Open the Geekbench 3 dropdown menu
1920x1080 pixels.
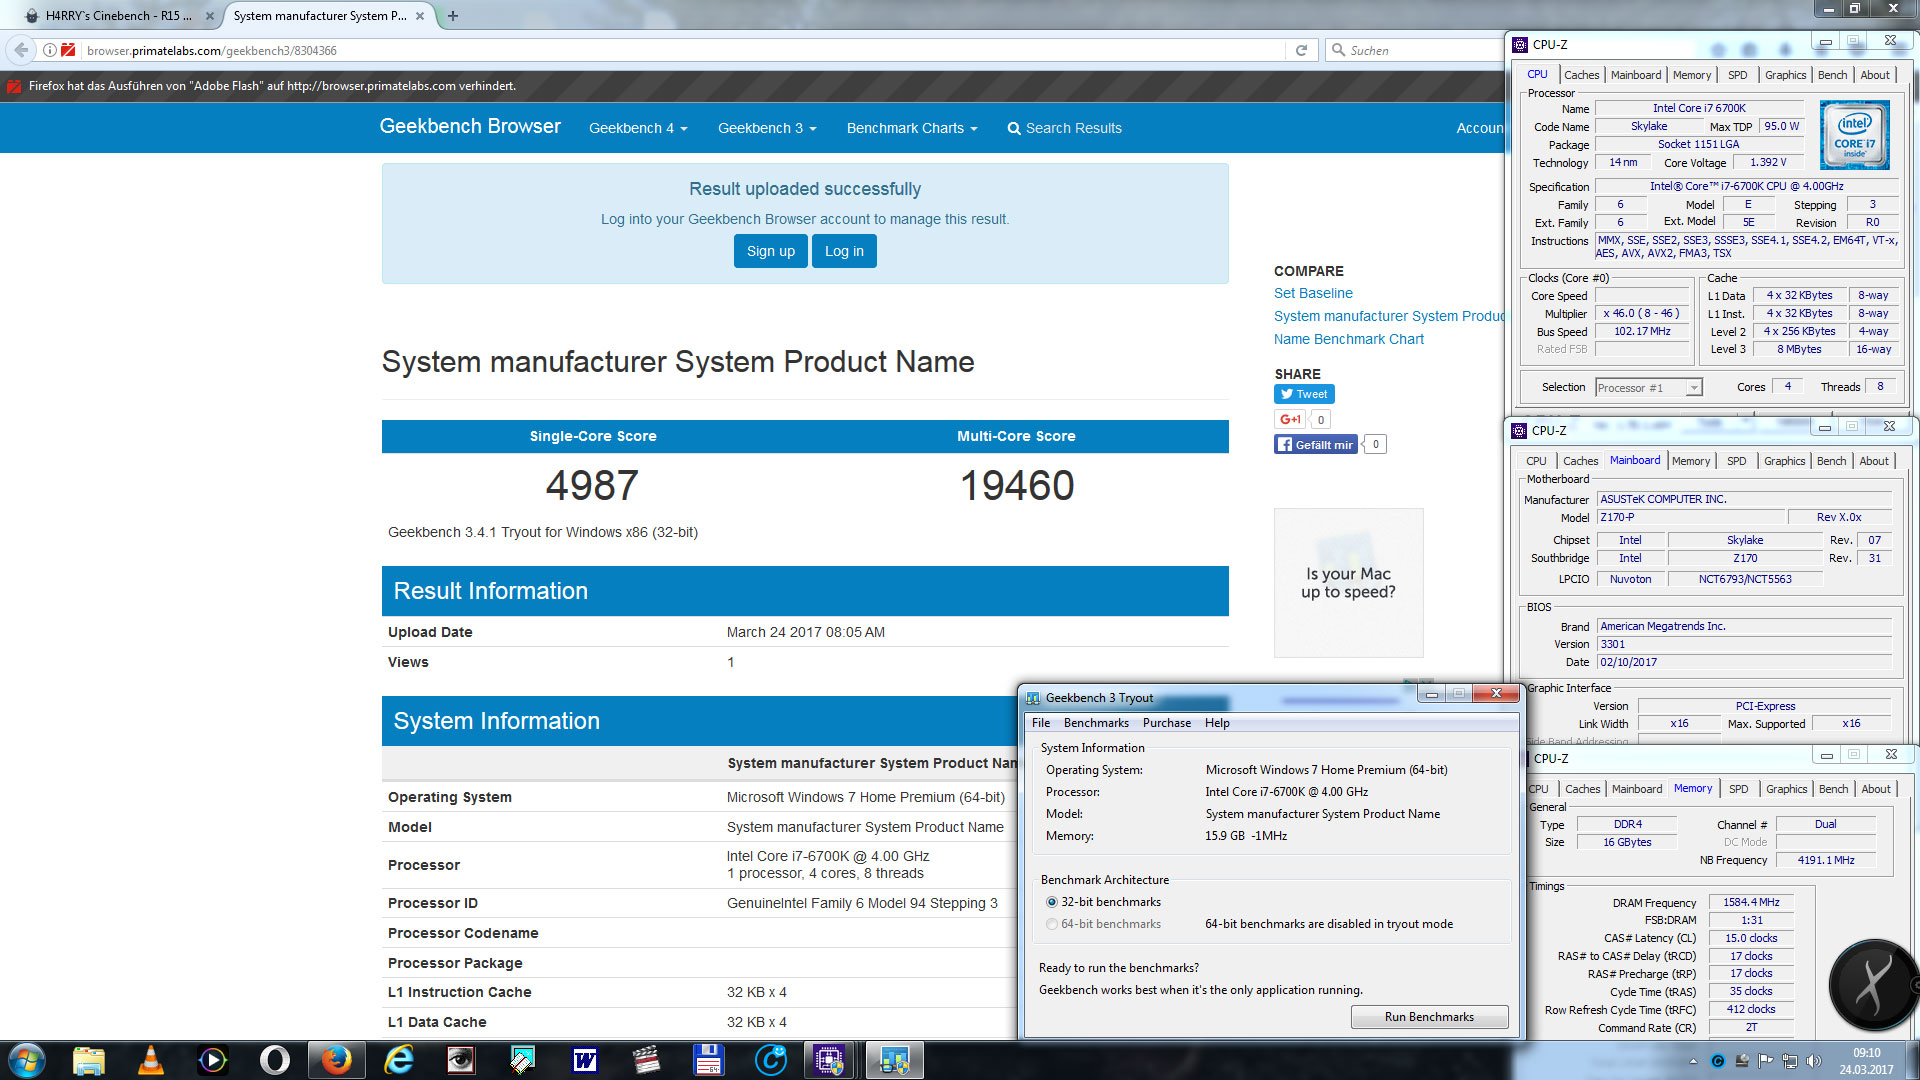(767, 128)
